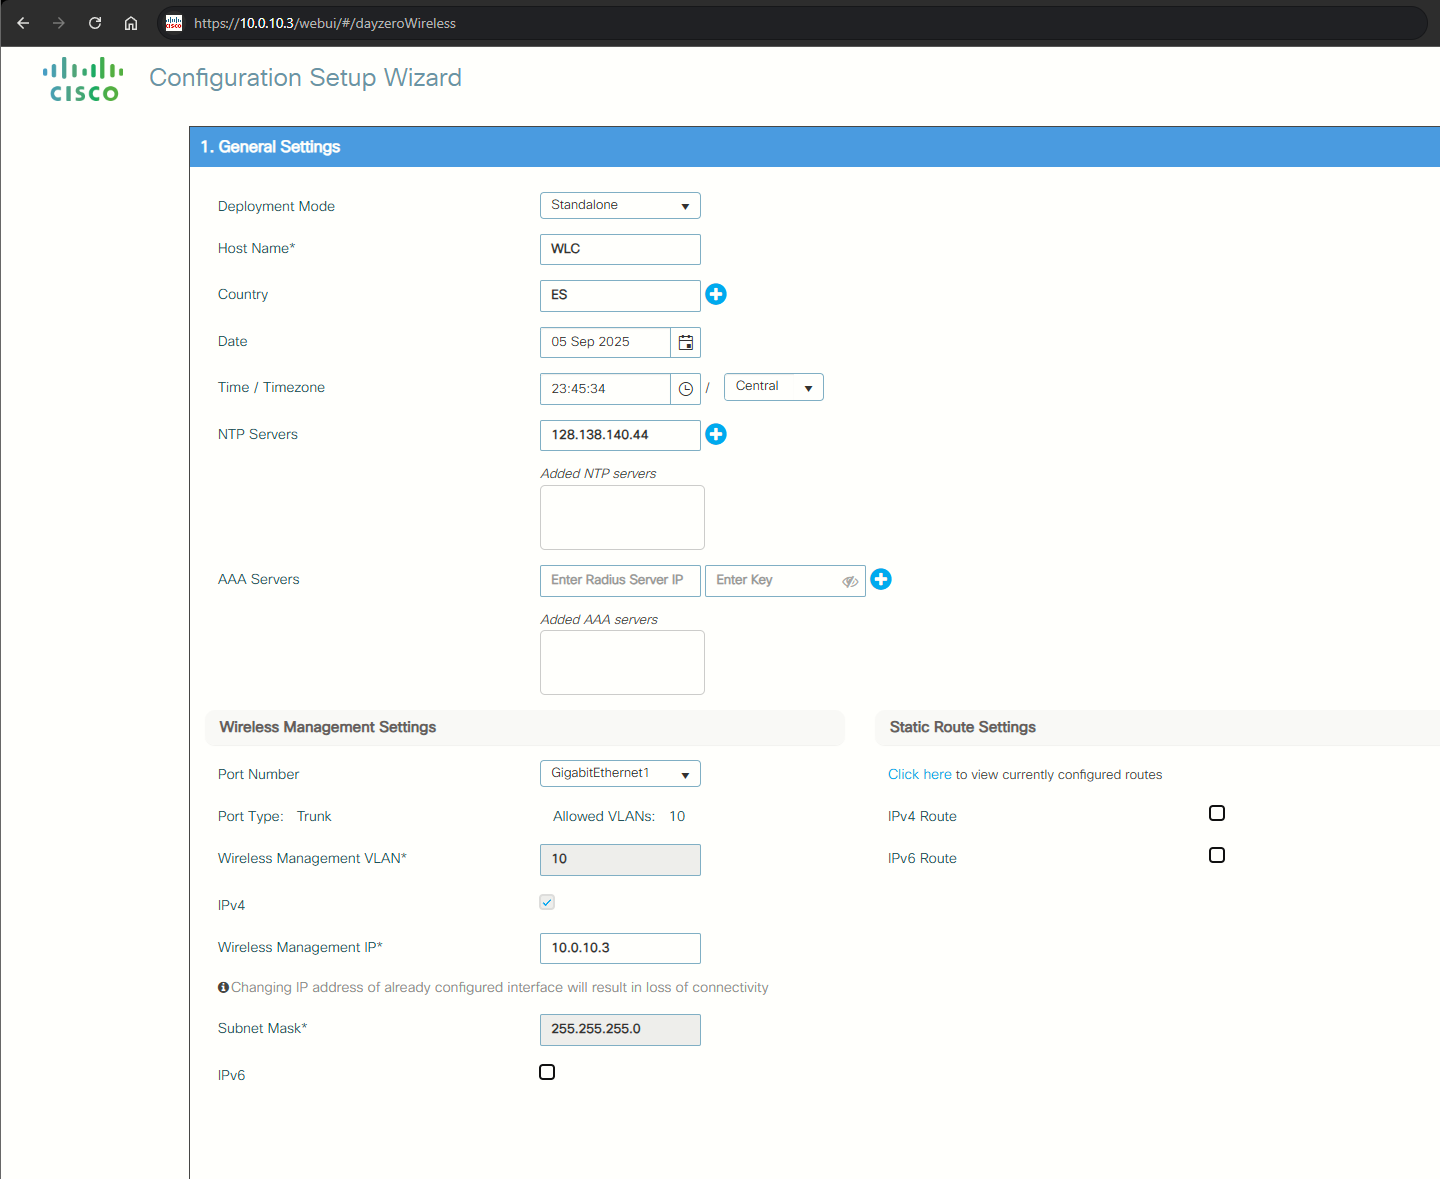Screen dimensions: 1440x1179
Task: Open the calendar date picker icon
Action: click(686, 342)
